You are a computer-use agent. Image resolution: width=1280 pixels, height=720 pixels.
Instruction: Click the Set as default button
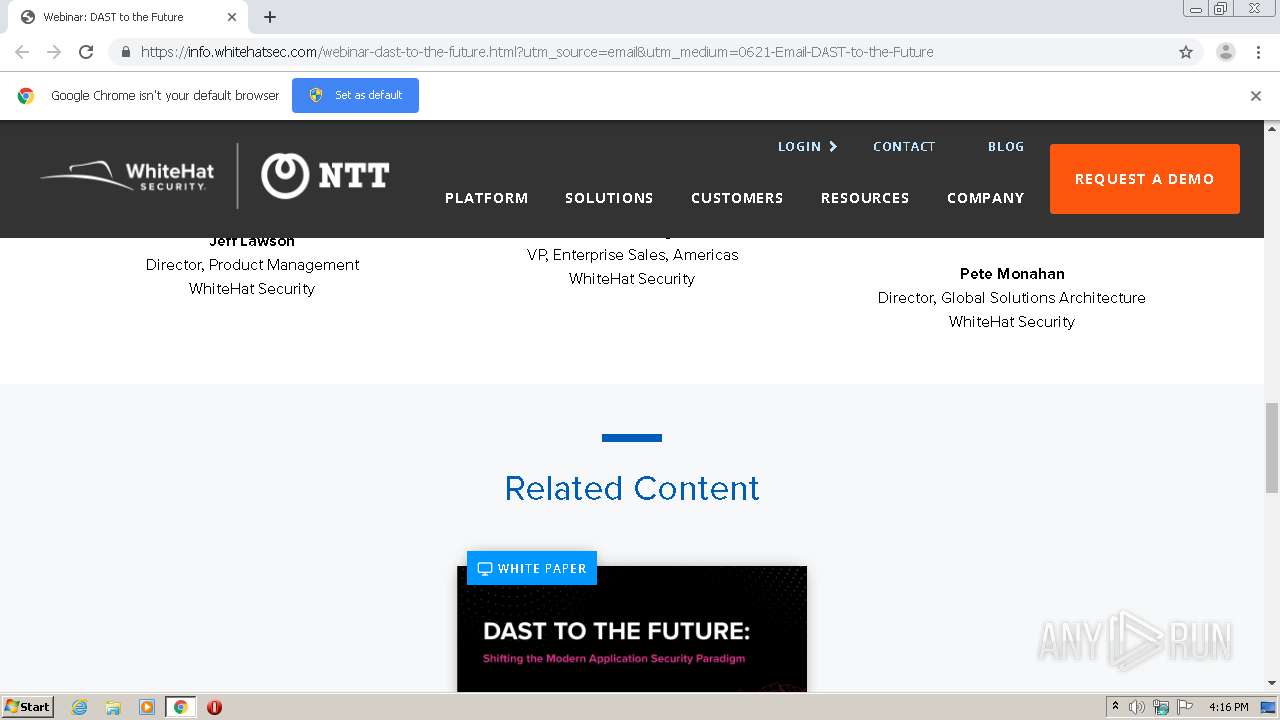355,95
